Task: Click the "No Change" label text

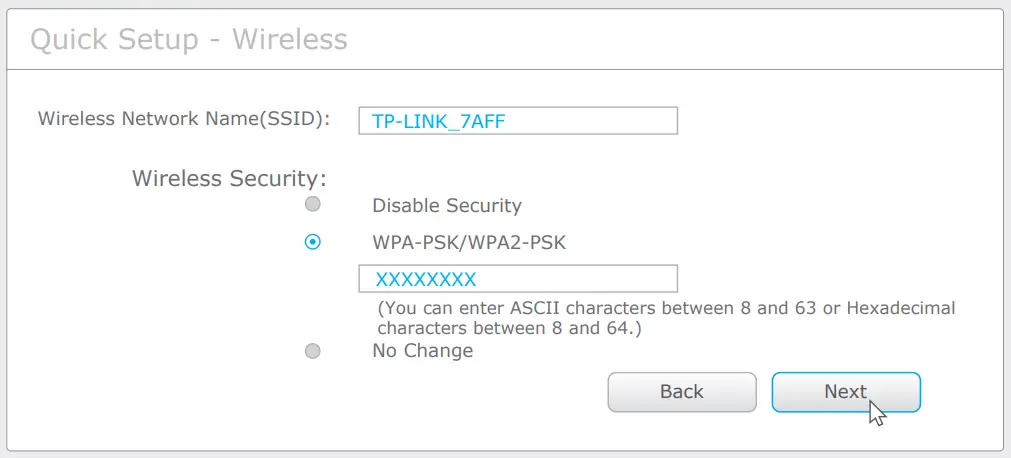Action: tap(422, 351)
